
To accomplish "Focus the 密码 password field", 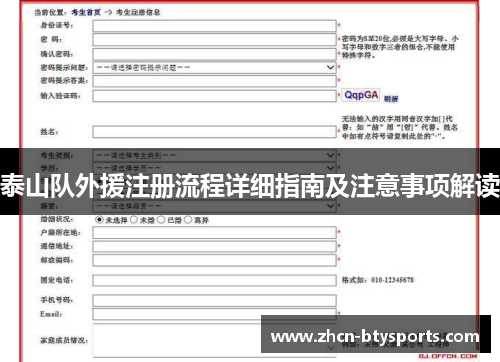I will click(214, 40).
